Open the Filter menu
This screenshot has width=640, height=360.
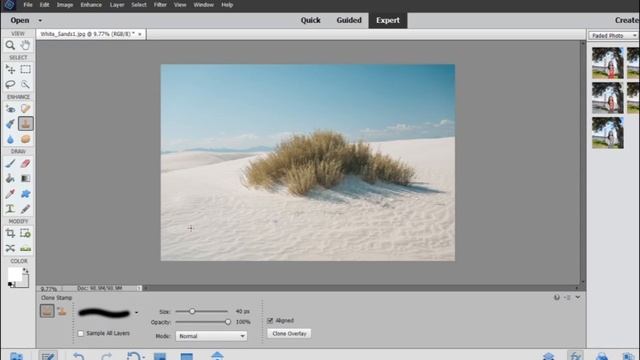(160, 5)
